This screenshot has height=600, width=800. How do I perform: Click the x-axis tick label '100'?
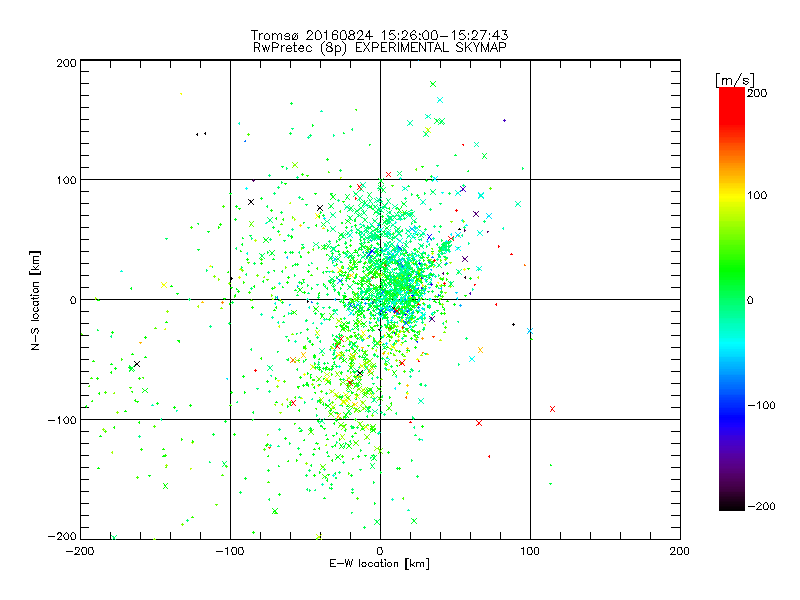click(x=530, y=551)
